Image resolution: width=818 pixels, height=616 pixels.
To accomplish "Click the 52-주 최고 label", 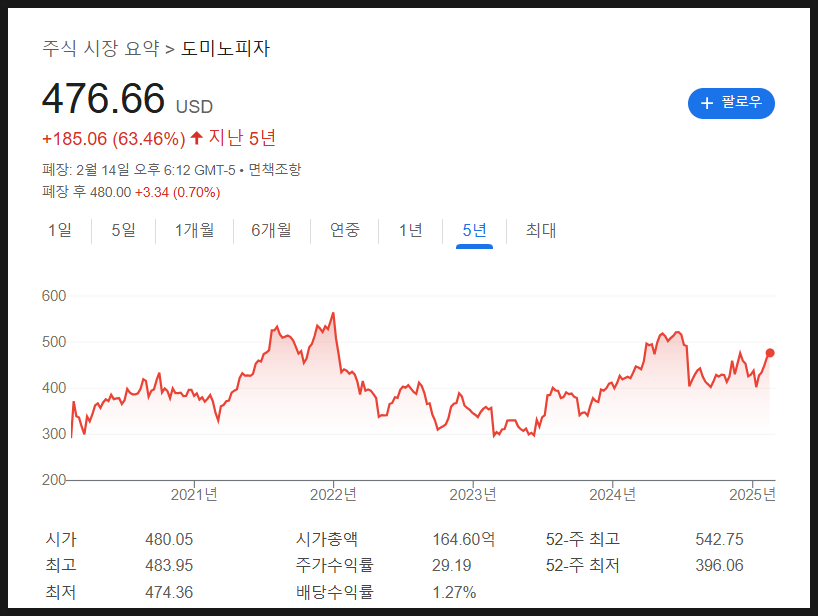I will tap(583, 539).
